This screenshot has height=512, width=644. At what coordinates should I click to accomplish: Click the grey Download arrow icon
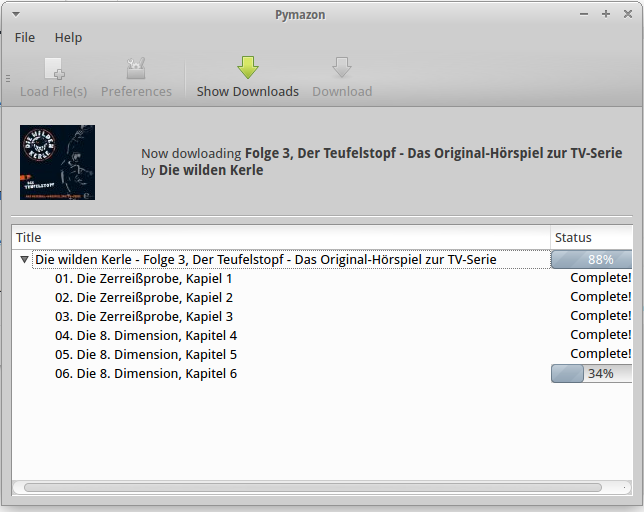coord(342,68)
